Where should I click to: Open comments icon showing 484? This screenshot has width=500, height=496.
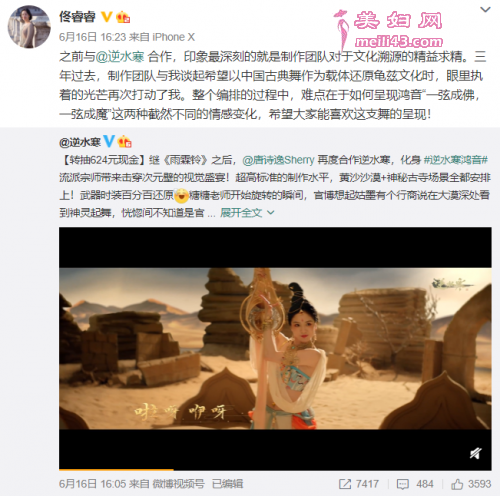point(403,484)
